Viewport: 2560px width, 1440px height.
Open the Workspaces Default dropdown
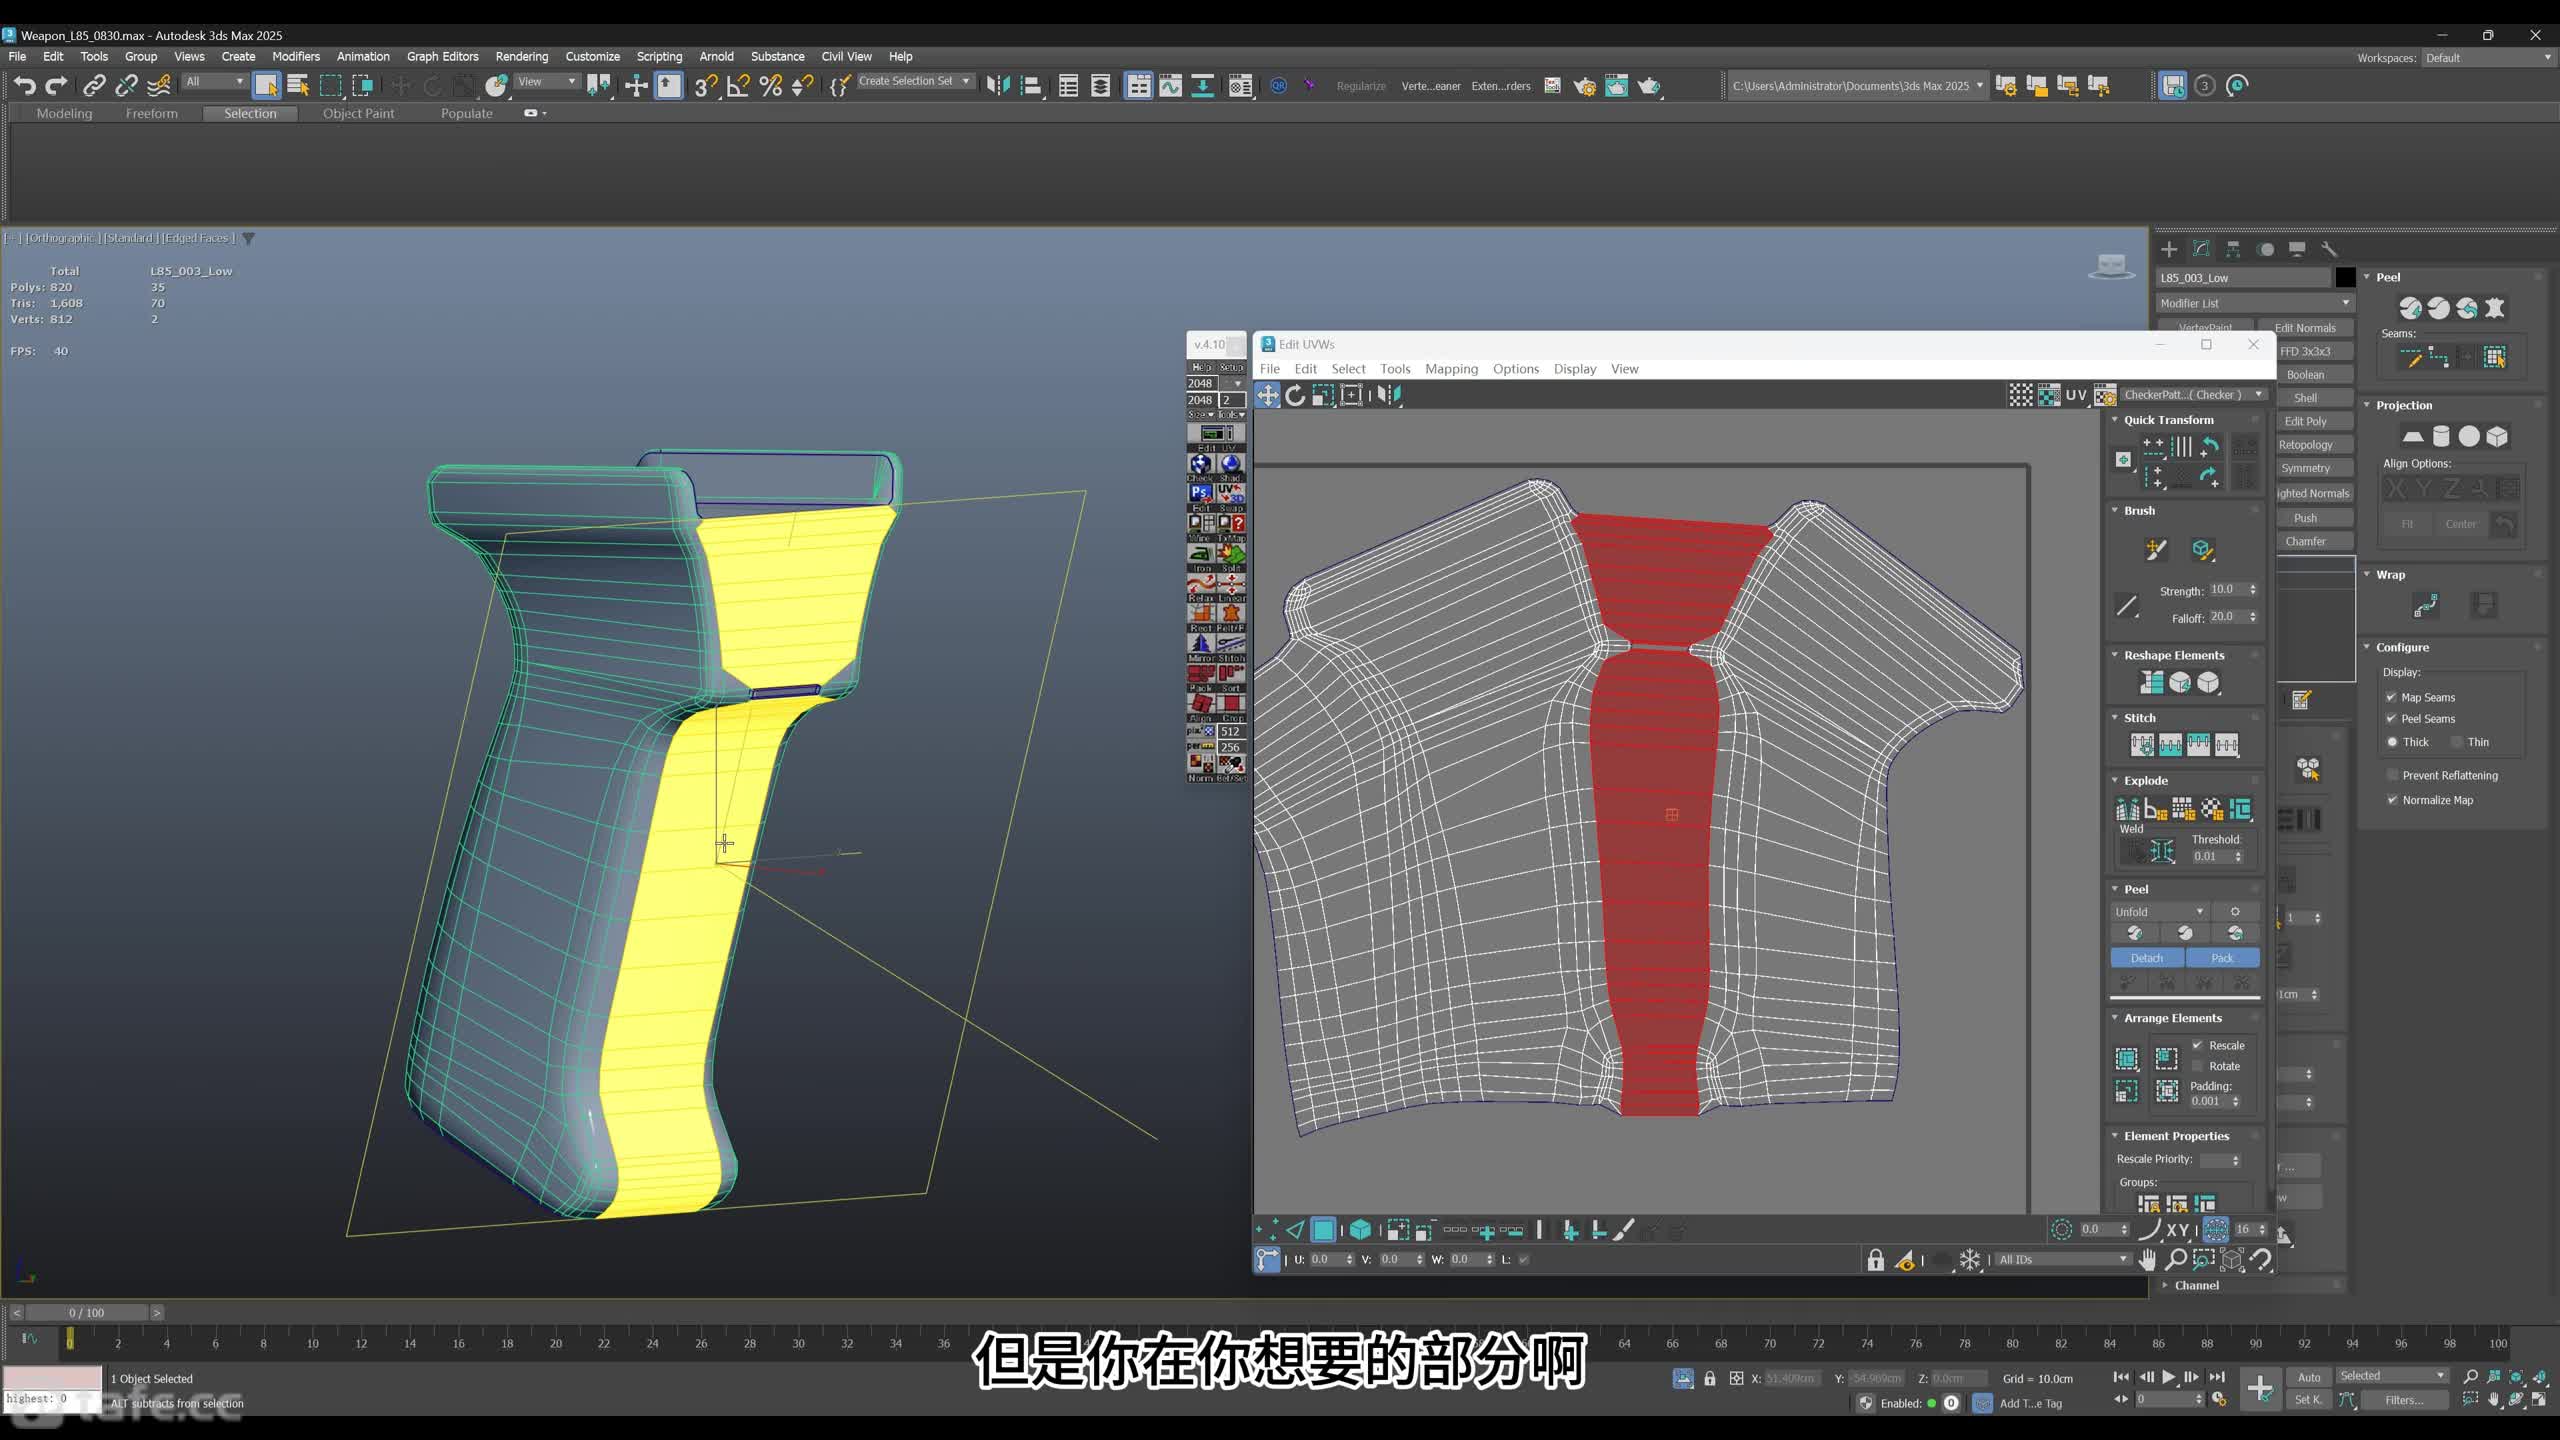[x=2488, y=58]
